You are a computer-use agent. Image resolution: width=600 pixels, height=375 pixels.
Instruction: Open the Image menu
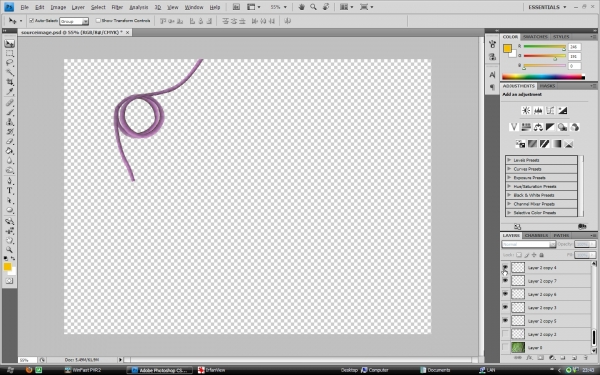58,7
